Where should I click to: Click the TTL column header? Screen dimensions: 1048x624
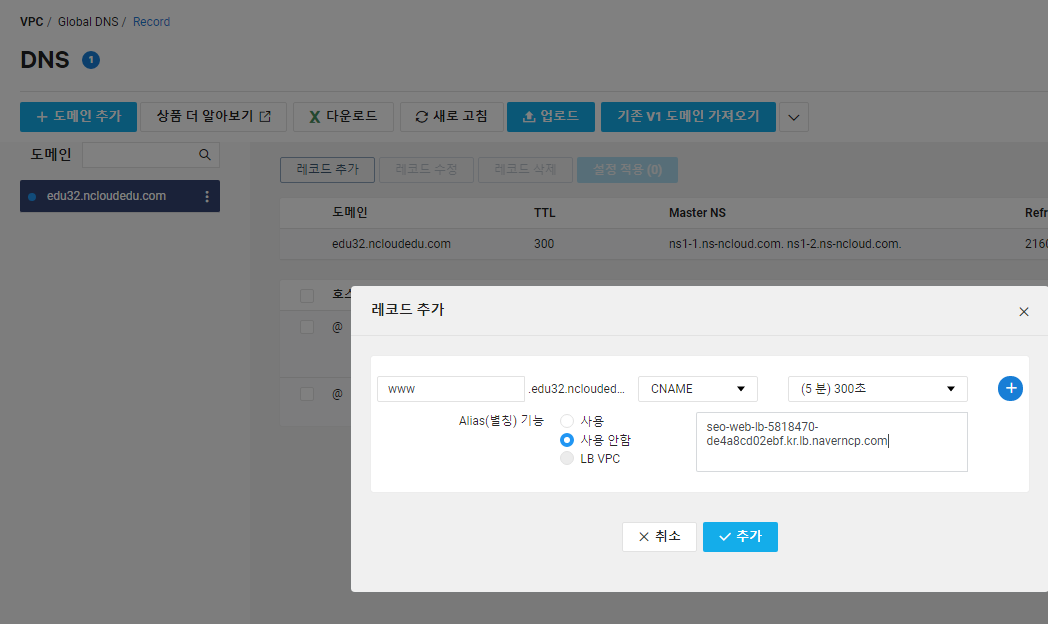[x=545, y=213]
